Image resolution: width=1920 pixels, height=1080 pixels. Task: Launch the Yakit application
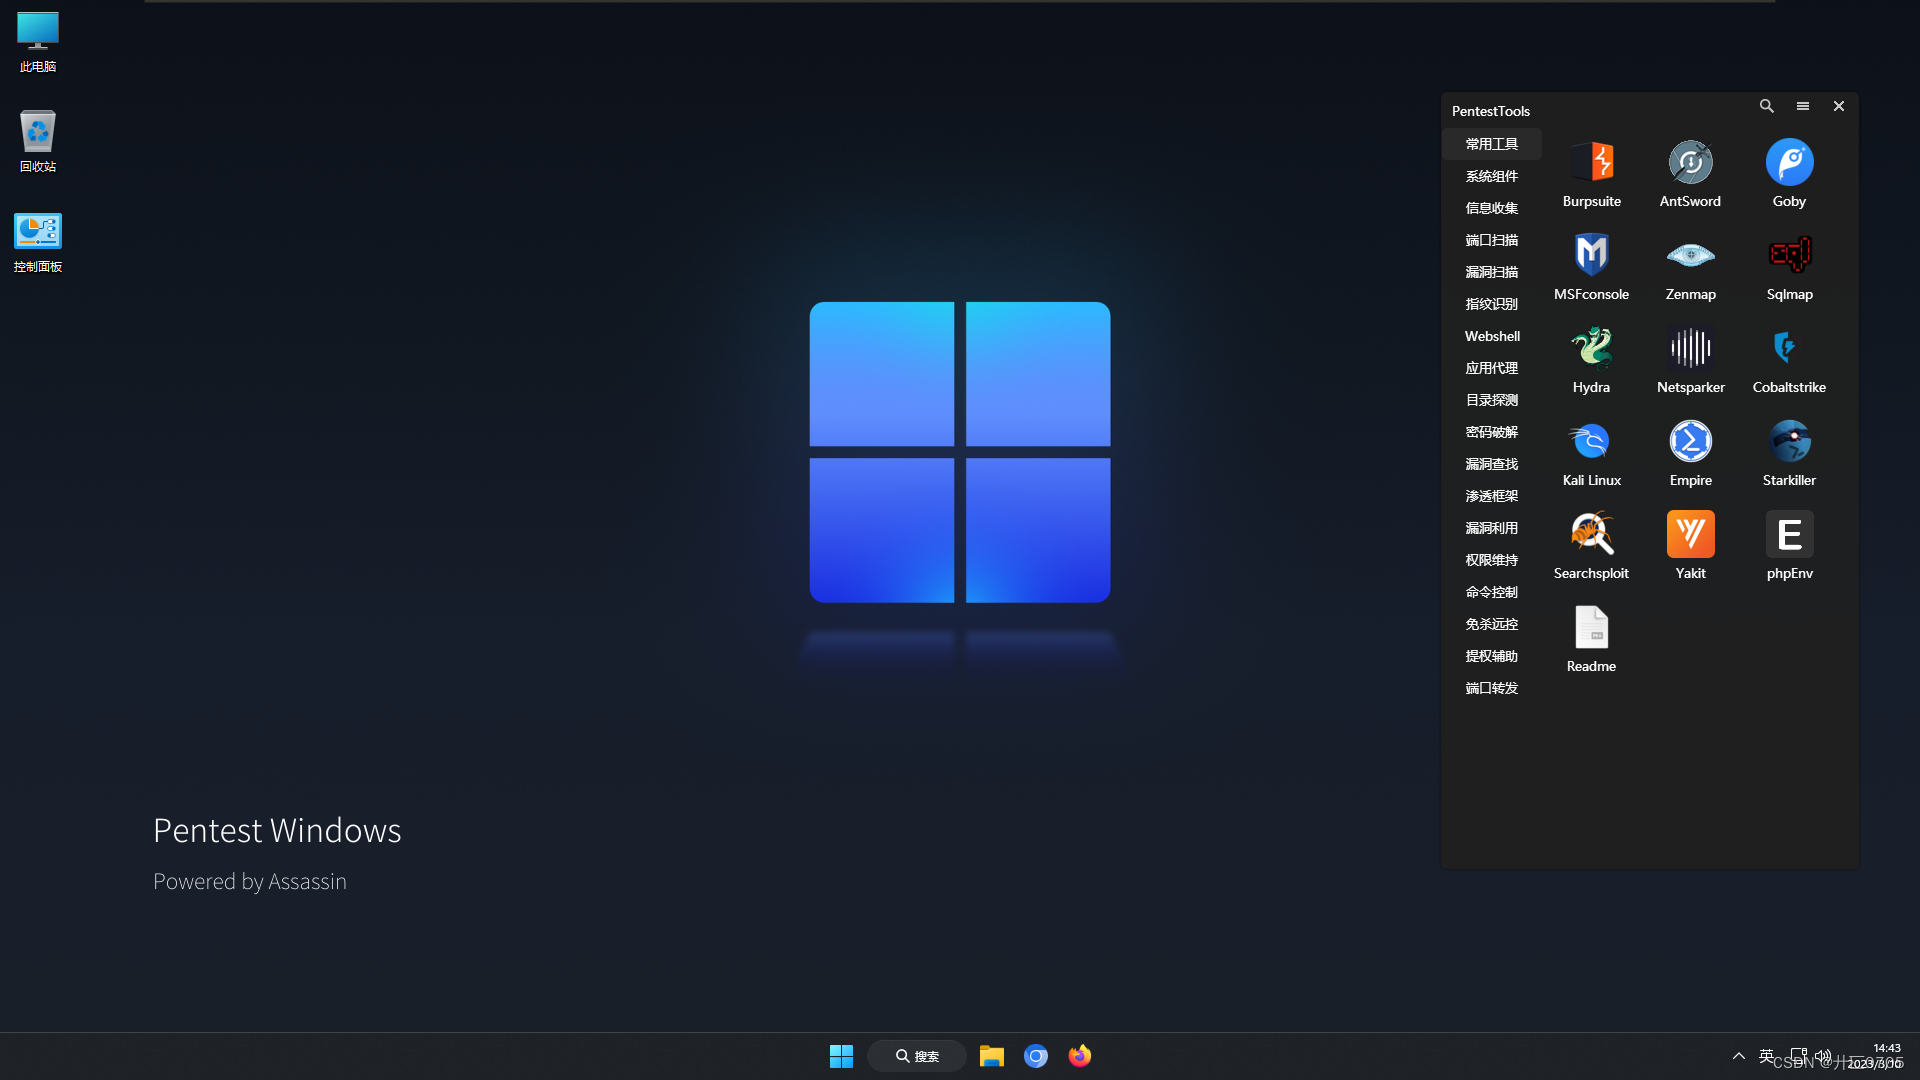(1690, 535)
